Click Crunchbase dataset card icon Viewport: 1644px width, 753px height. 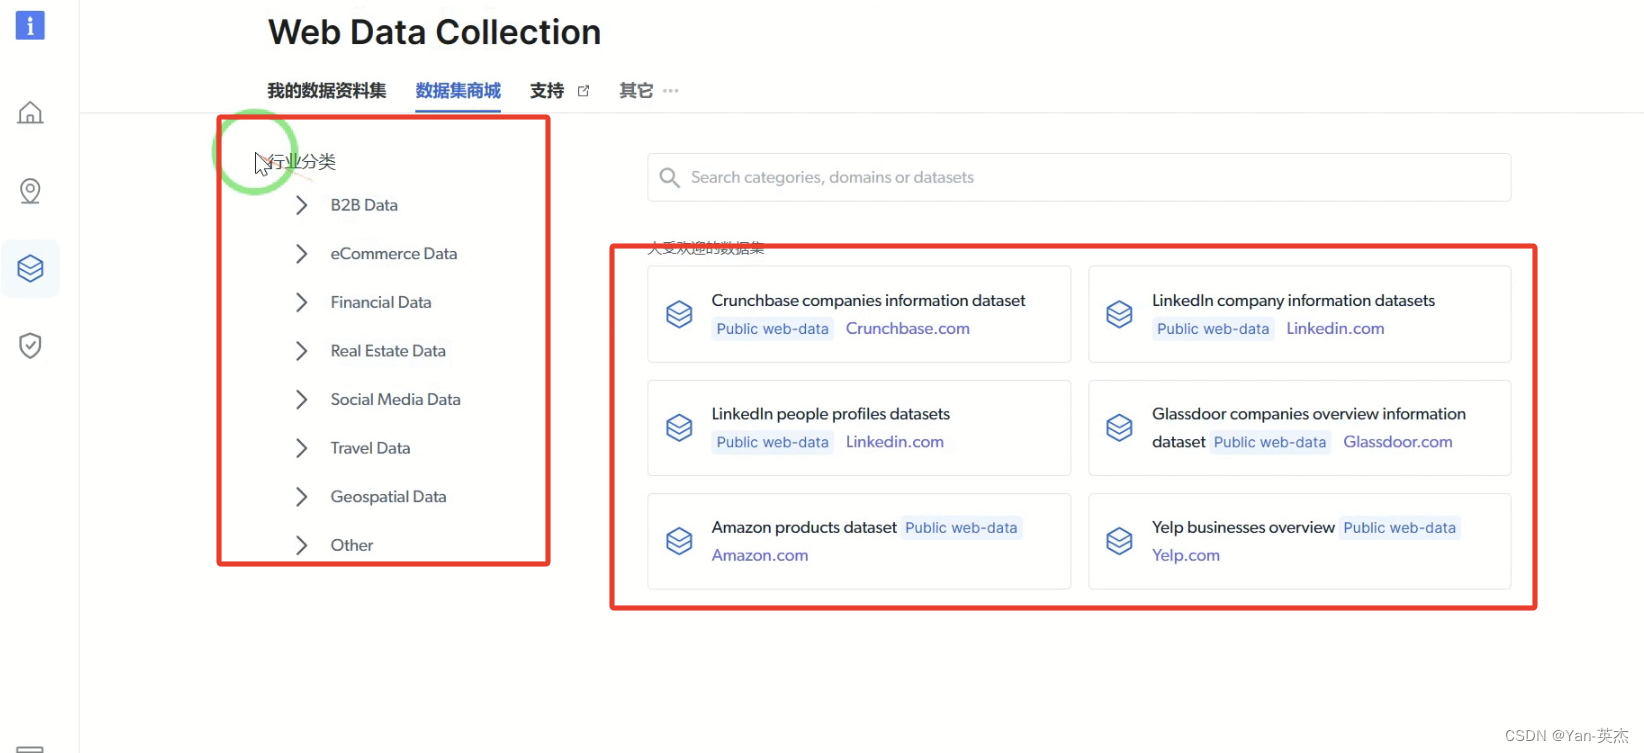680,314
